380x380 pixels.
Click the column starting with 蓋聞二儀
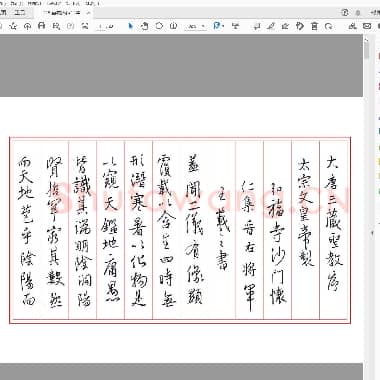point(194,230)
